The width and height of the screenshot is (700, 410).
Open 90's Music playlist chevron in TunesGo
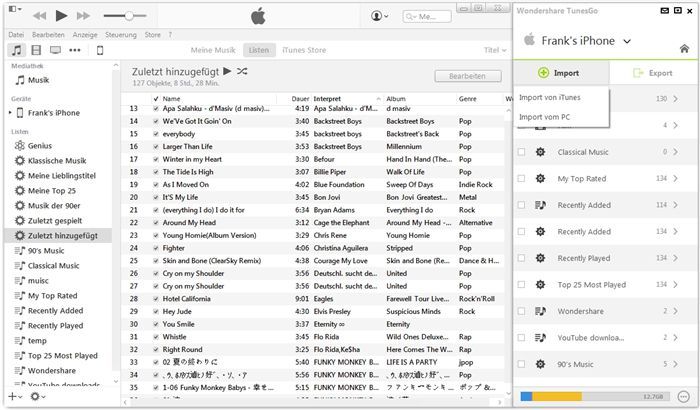[675, 364]
